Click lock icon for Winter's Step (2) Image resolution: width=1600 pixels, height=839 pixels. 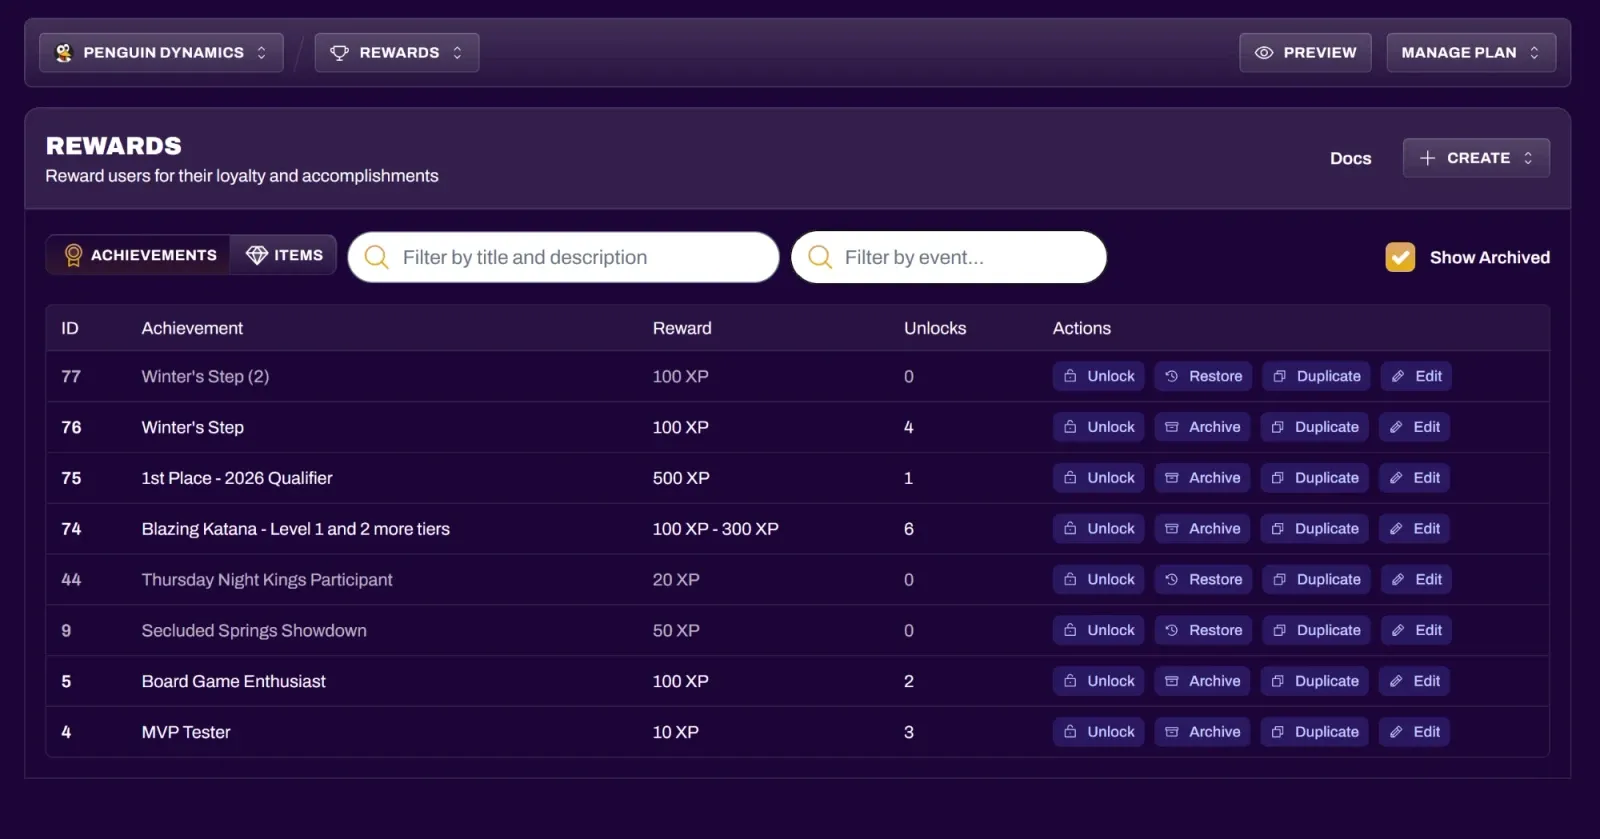point(1070,376)
